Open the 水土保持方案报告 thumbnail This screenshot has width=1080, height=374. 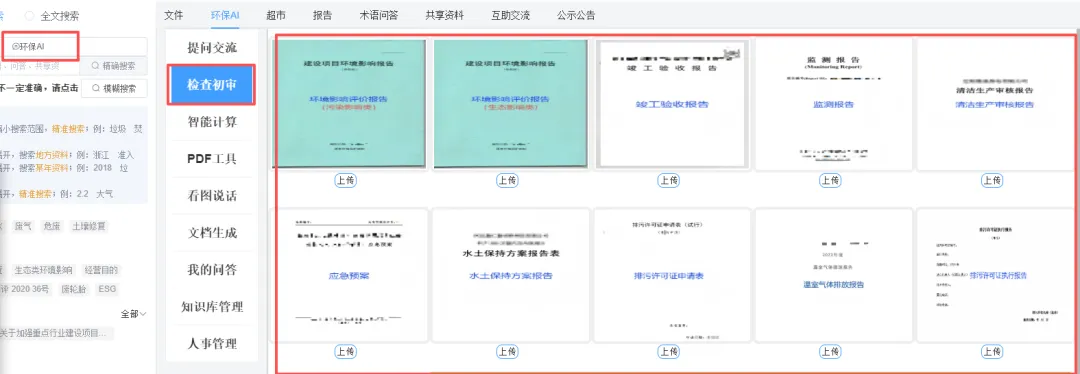pos(510,276)
